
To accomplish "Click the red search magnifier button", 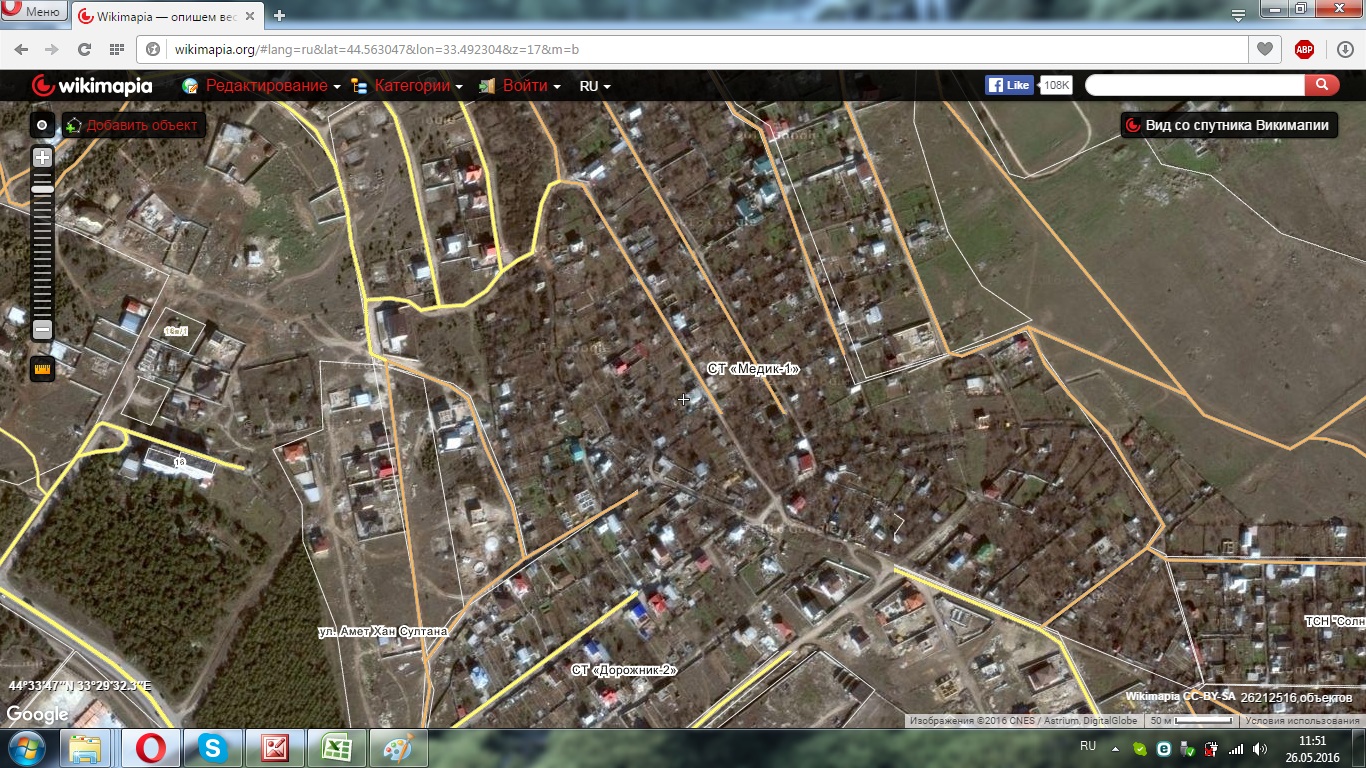I will coord(1321,85).
